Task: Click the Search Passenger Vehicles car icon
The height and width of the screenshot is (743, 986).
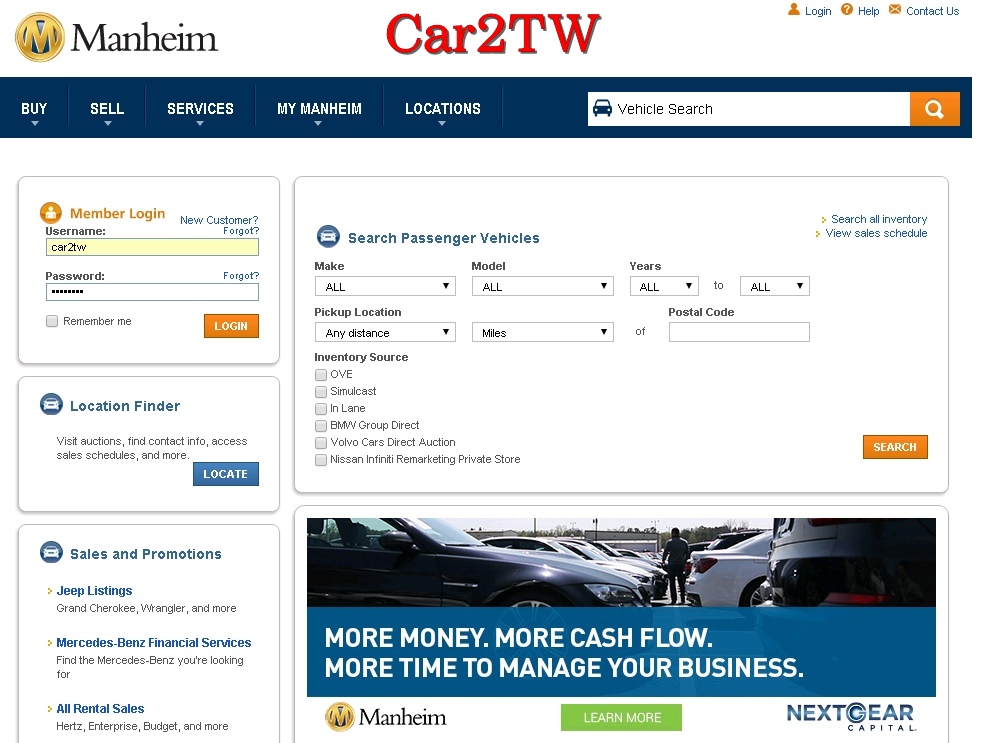Action: coord(328,237)
